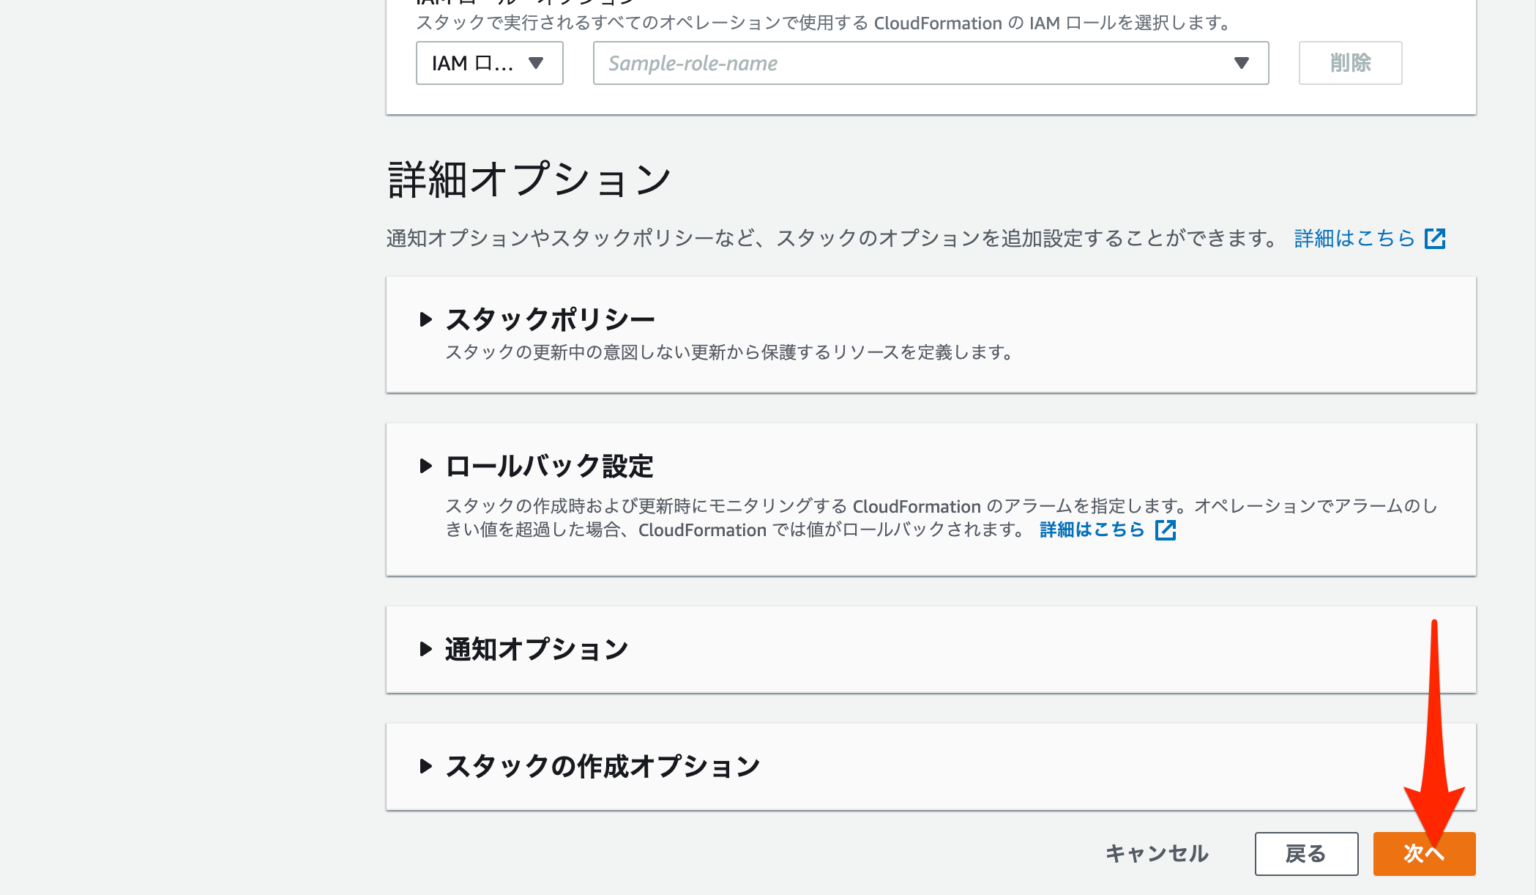Expand the スタックの作成オプション section title
This screenshot has width=1536, height=895.
pos(602,767)
